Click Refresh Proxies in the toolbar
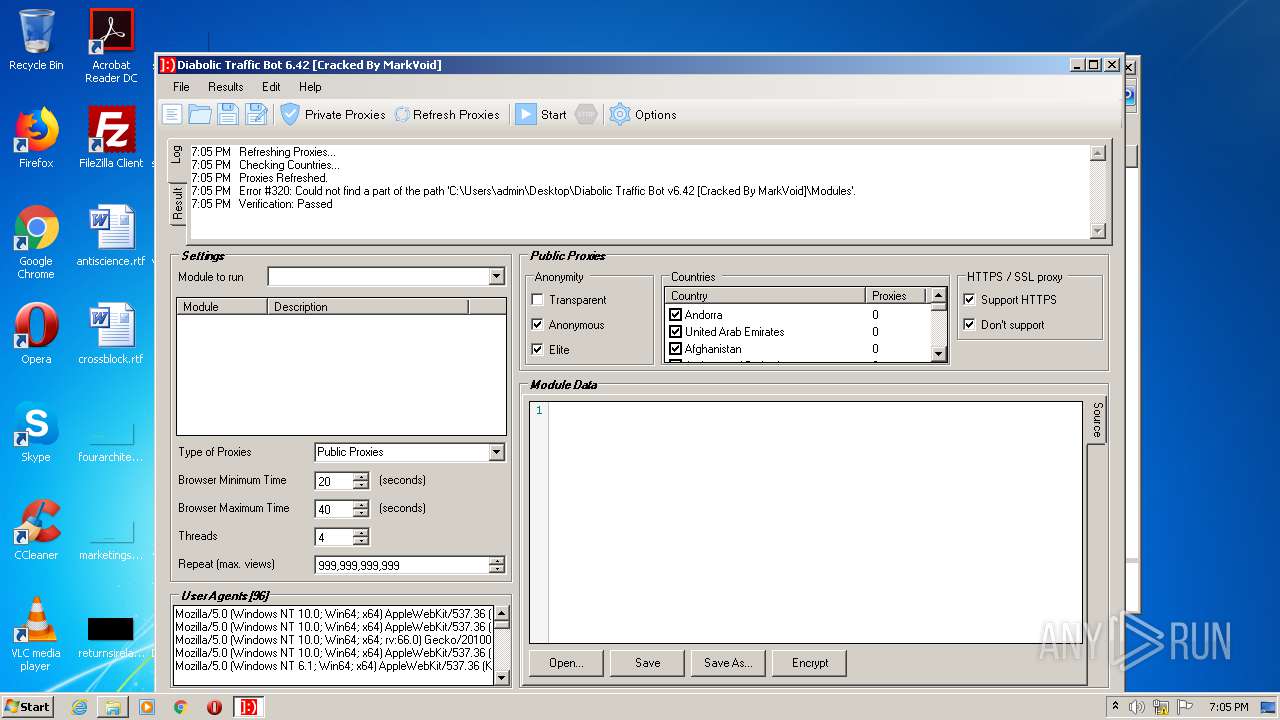This screenshot has height=720, width=1280. click(447, 114)
